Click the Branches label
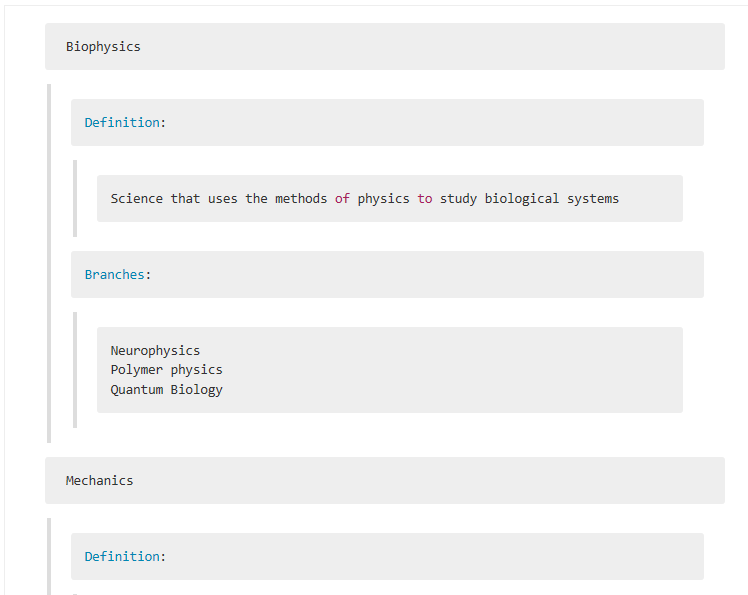The height and width of the screenshot is (595, 748). [114, 274]
